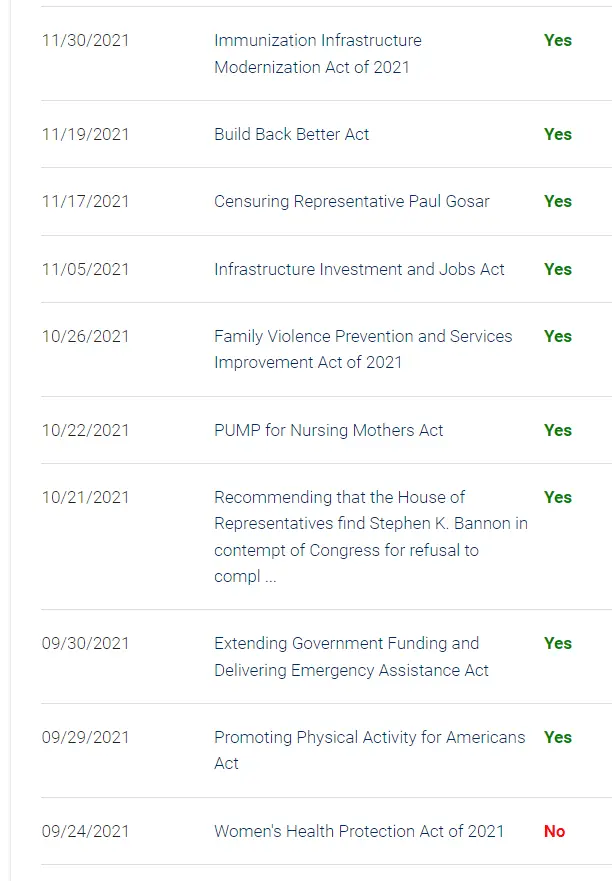
Task: Open PUMP for Nursing Mothers Act
Action: click(x=329, y=430)
